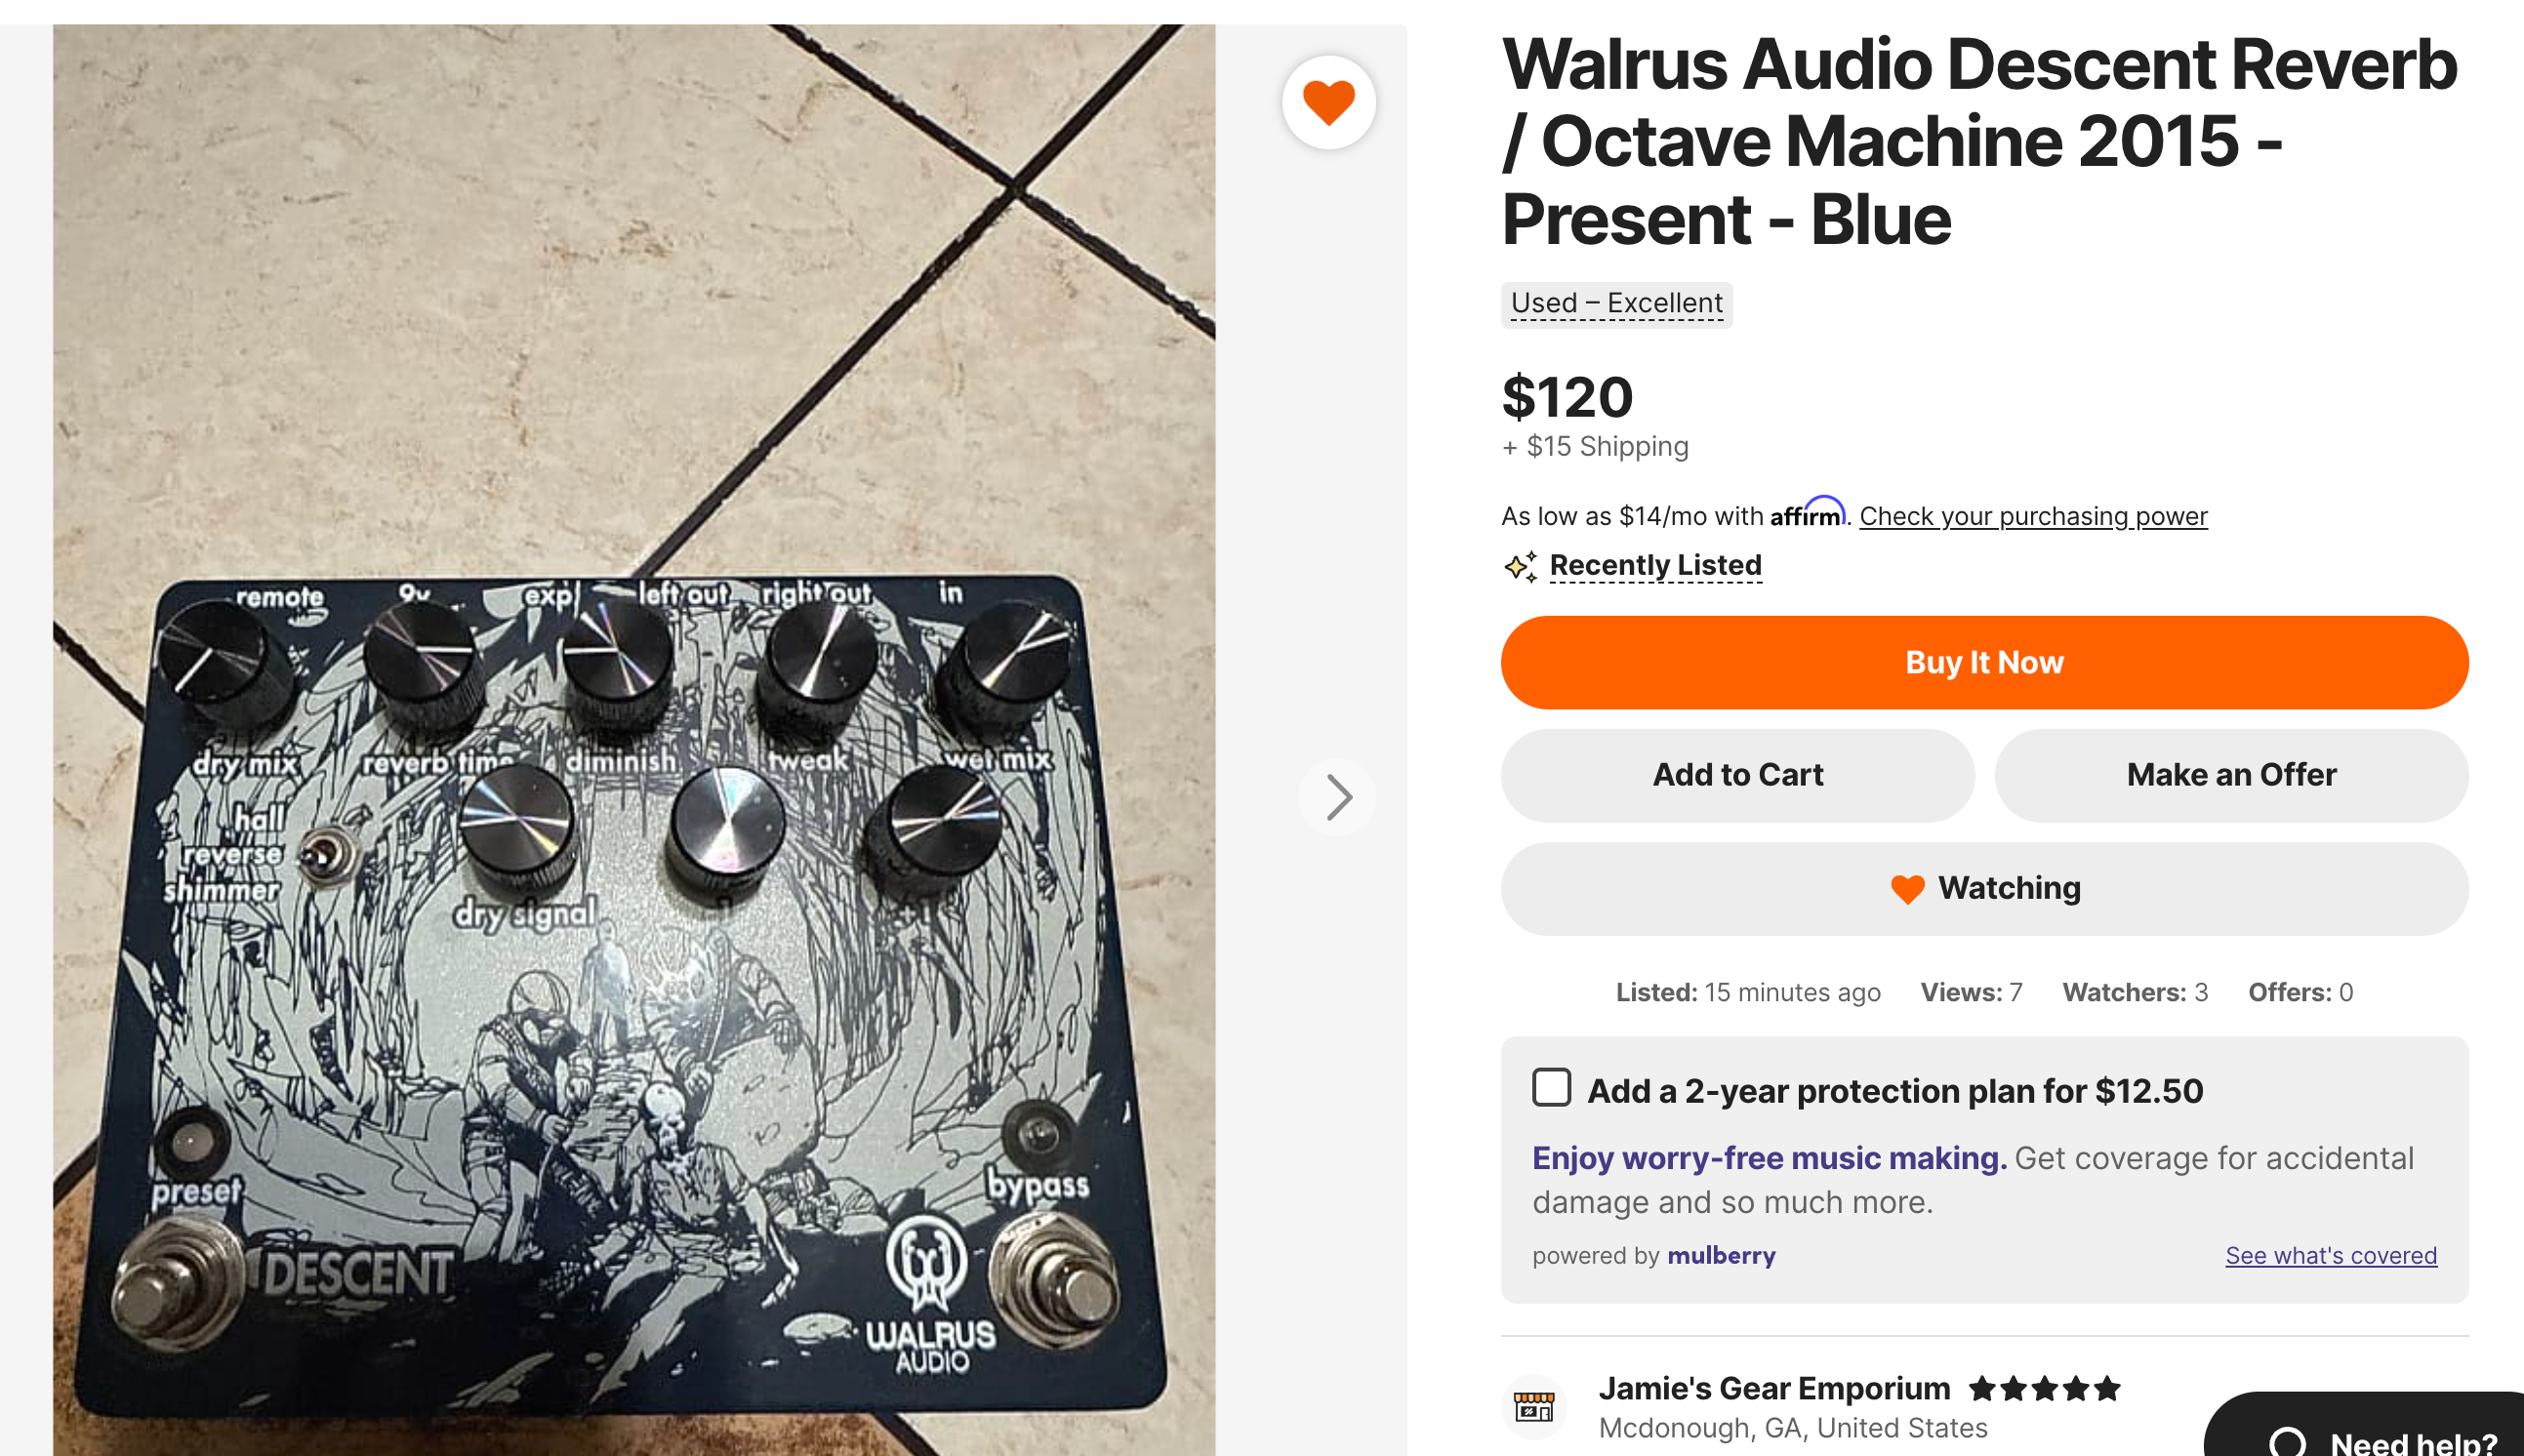Open the Need help chat bubble
Screen dimensions: 2524x1456
pyautogui.click(x=2369, y=1428)
